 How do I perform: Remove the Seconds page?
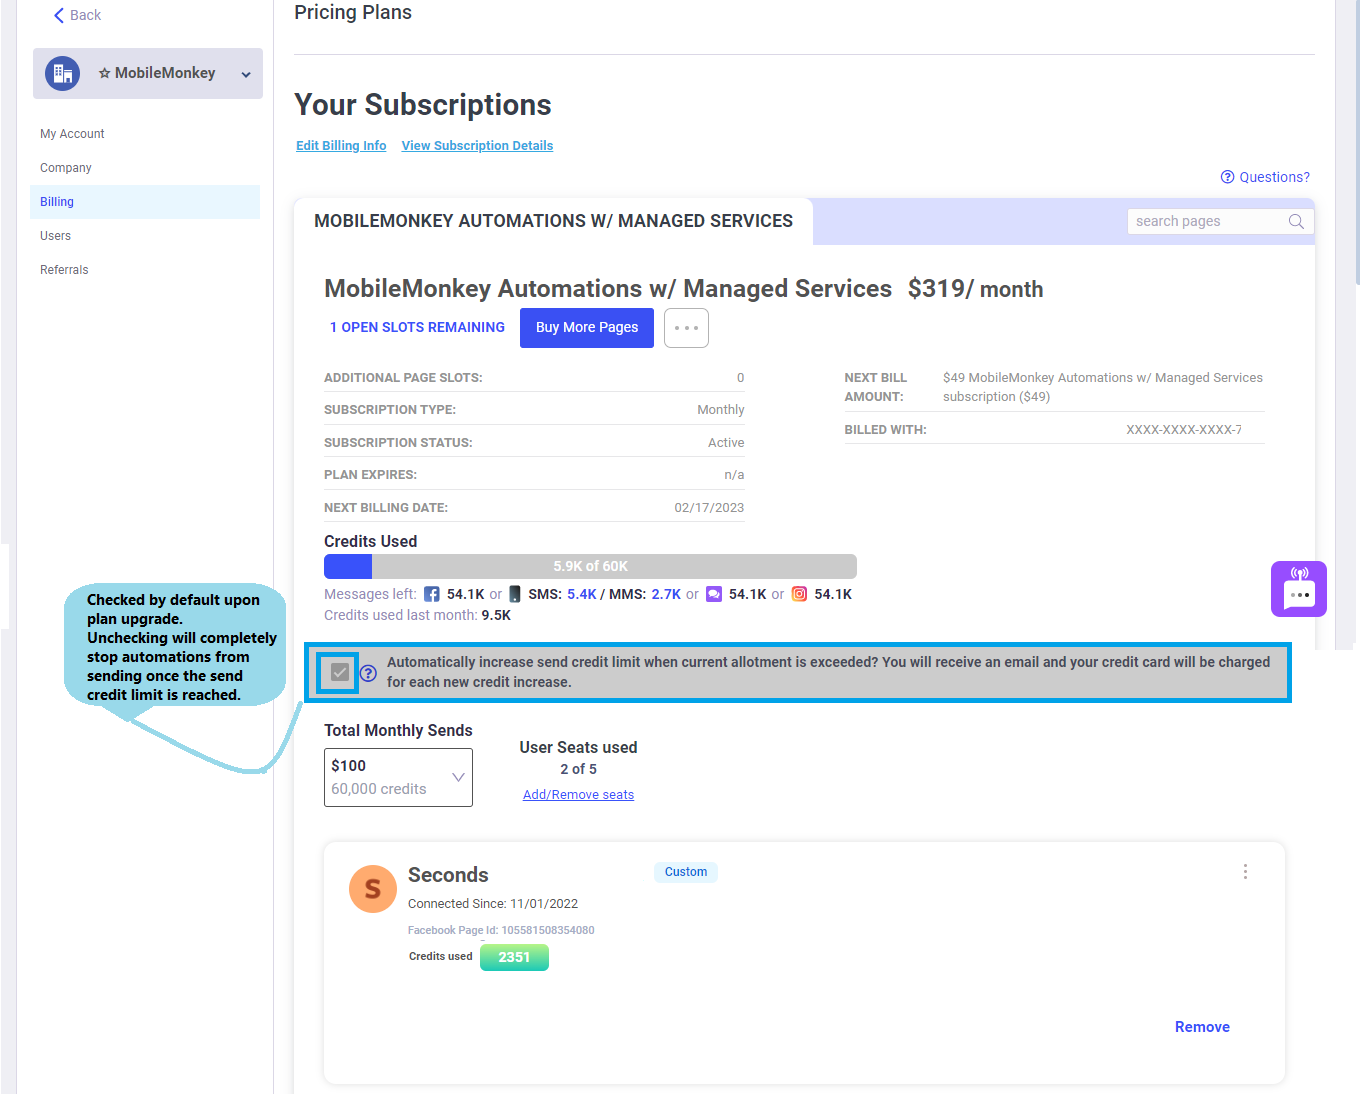pos(1202,1027)
